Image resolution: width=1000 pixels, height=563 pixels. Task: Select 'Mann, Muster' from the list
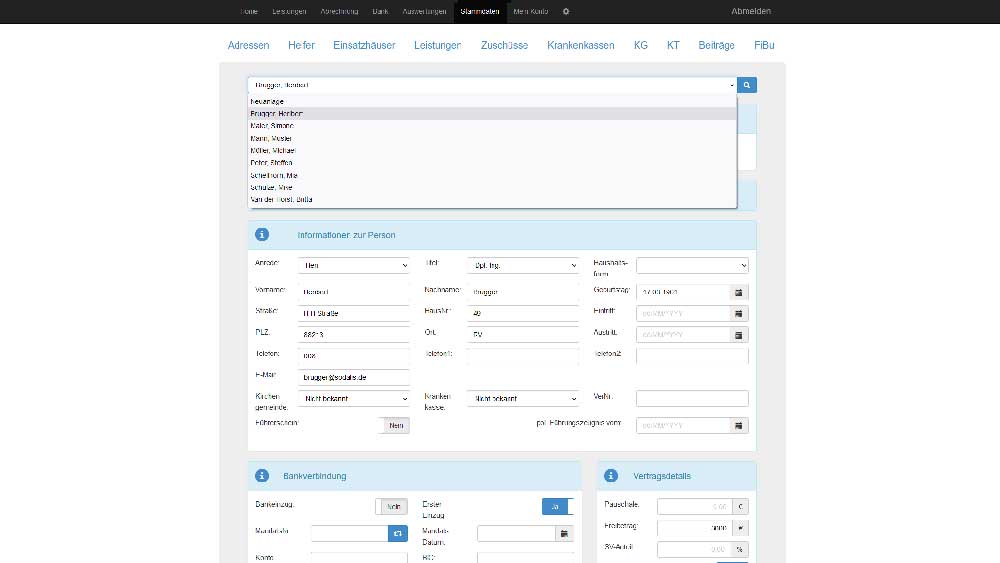[492, 138]
